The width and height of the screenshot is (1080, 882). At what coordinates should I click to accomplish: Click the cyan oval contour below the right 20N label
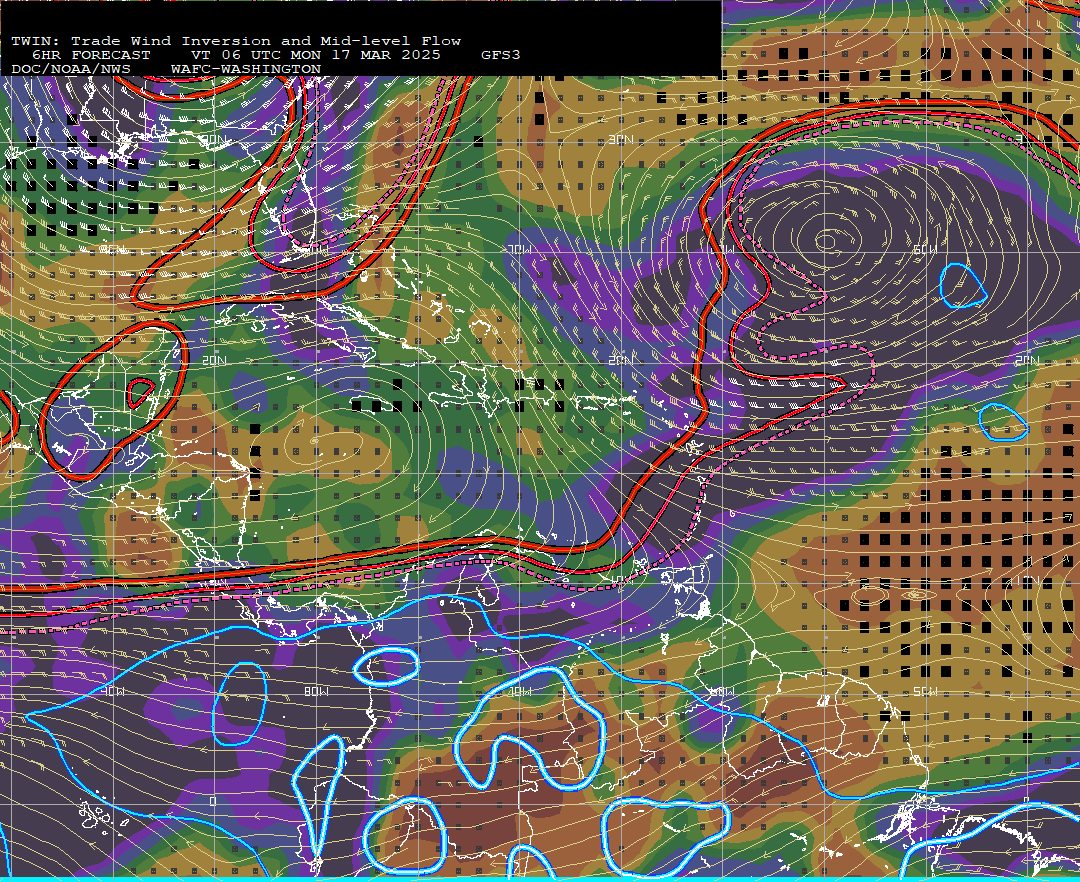click(x=1004, y=422)
